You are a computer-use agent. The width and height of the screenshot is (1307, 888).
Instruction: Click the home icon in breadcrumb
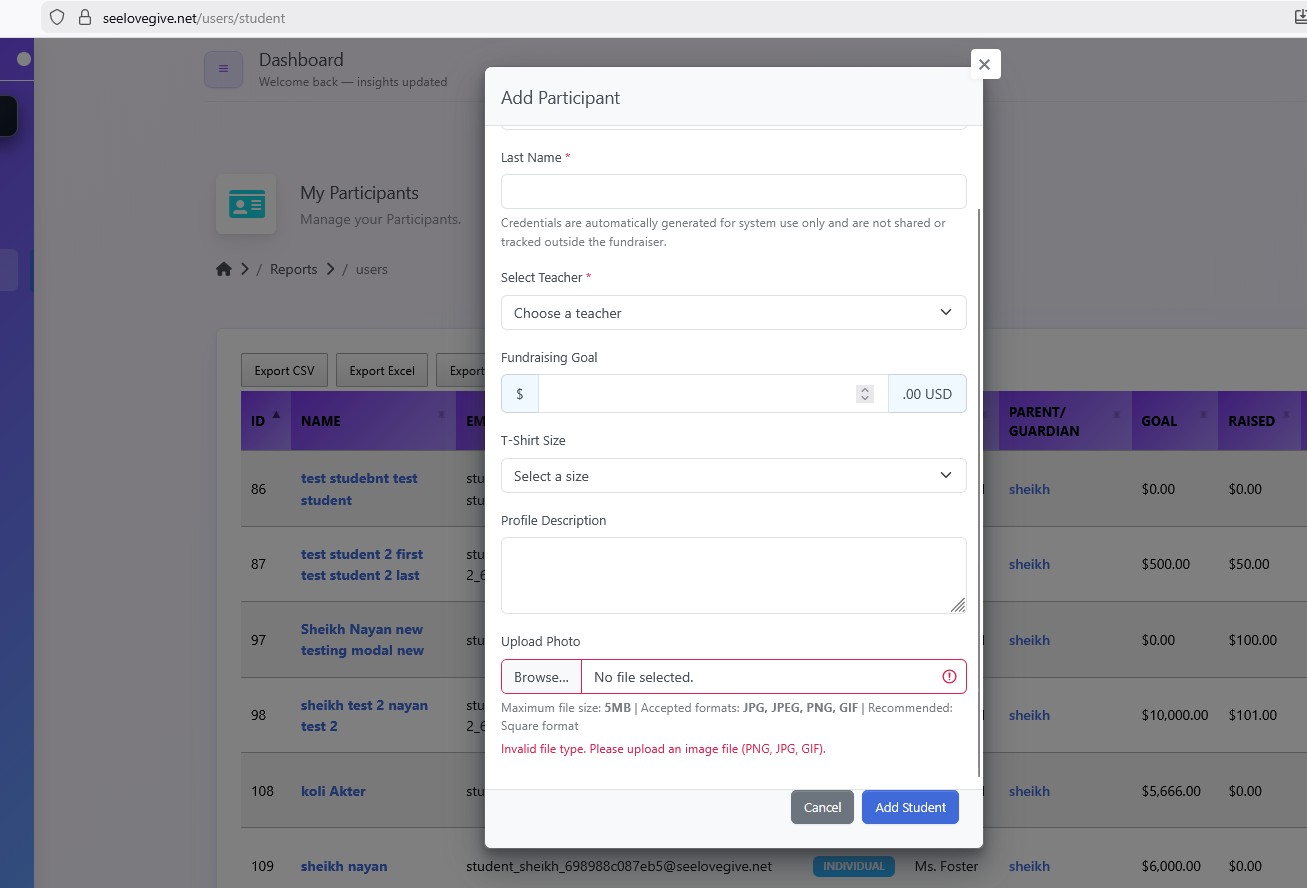[x=224, y=269]
